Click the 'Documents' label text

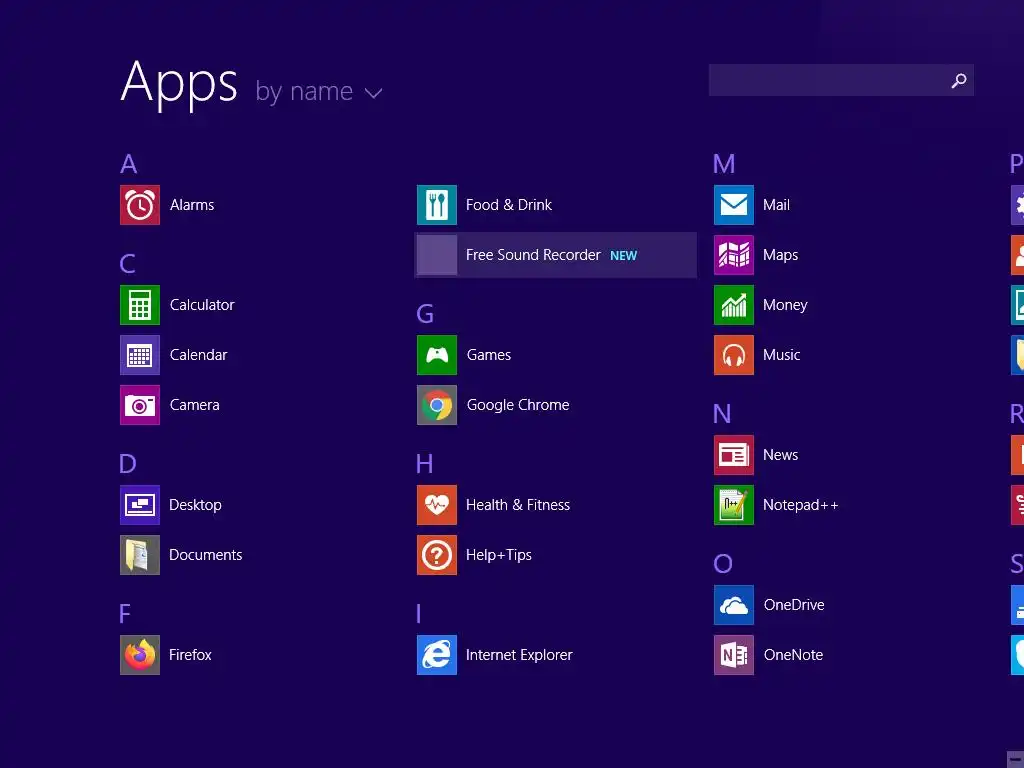tap(206, 555)
